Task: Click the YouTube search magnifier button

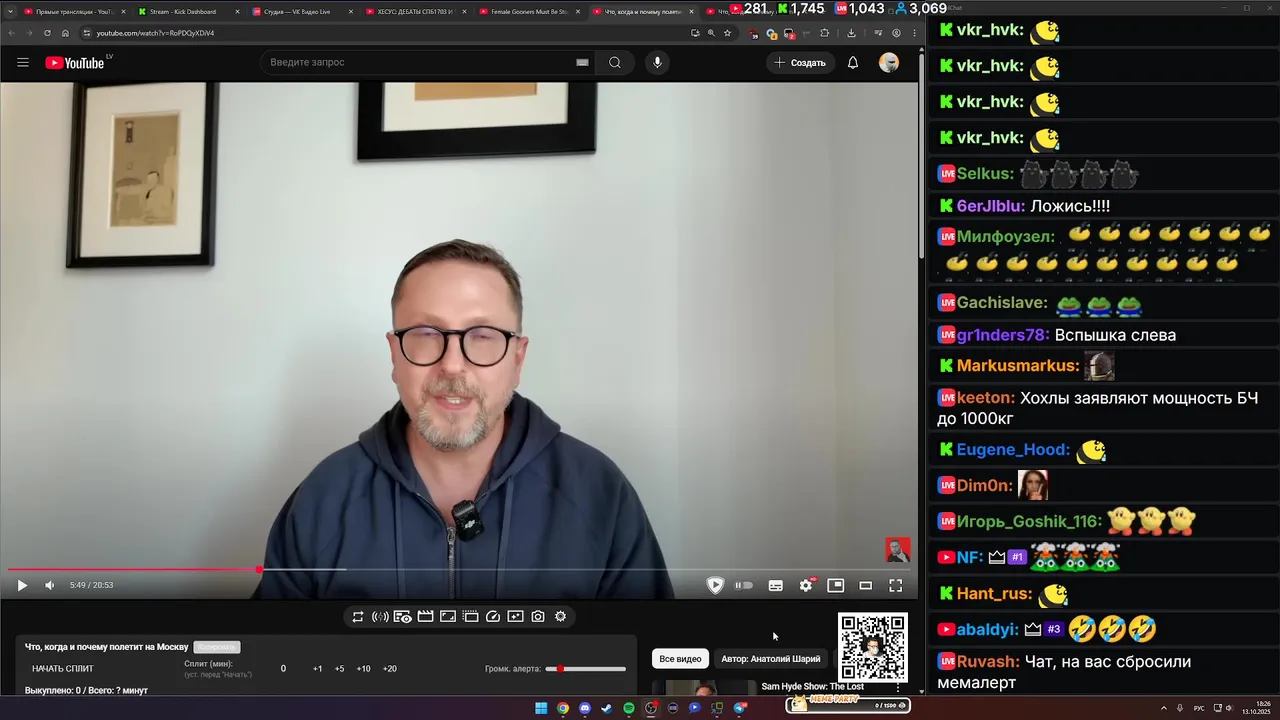Action: pyautogui.click(x=615, y=62)
